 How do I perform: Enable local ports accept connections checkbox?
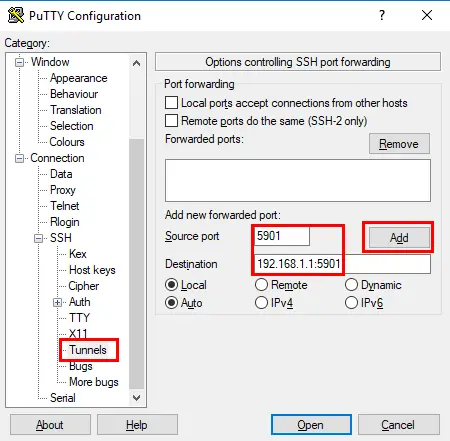pyautogui.click(x=171, y=103)
